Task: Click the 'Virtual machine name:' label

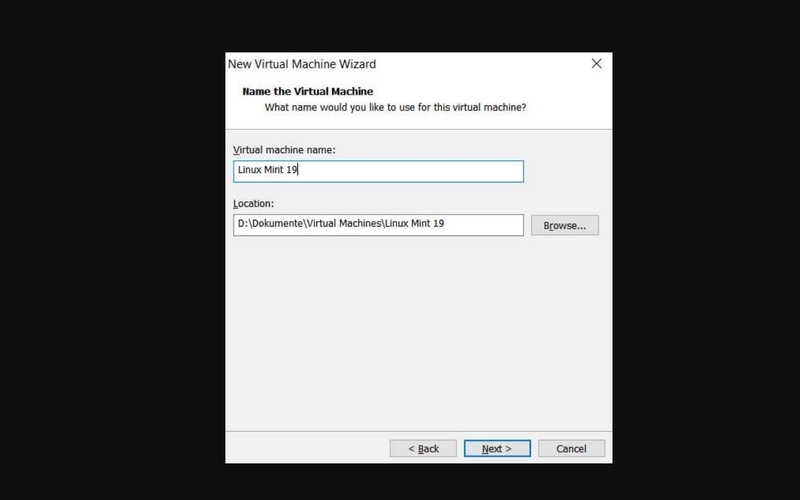Action: 284,150
